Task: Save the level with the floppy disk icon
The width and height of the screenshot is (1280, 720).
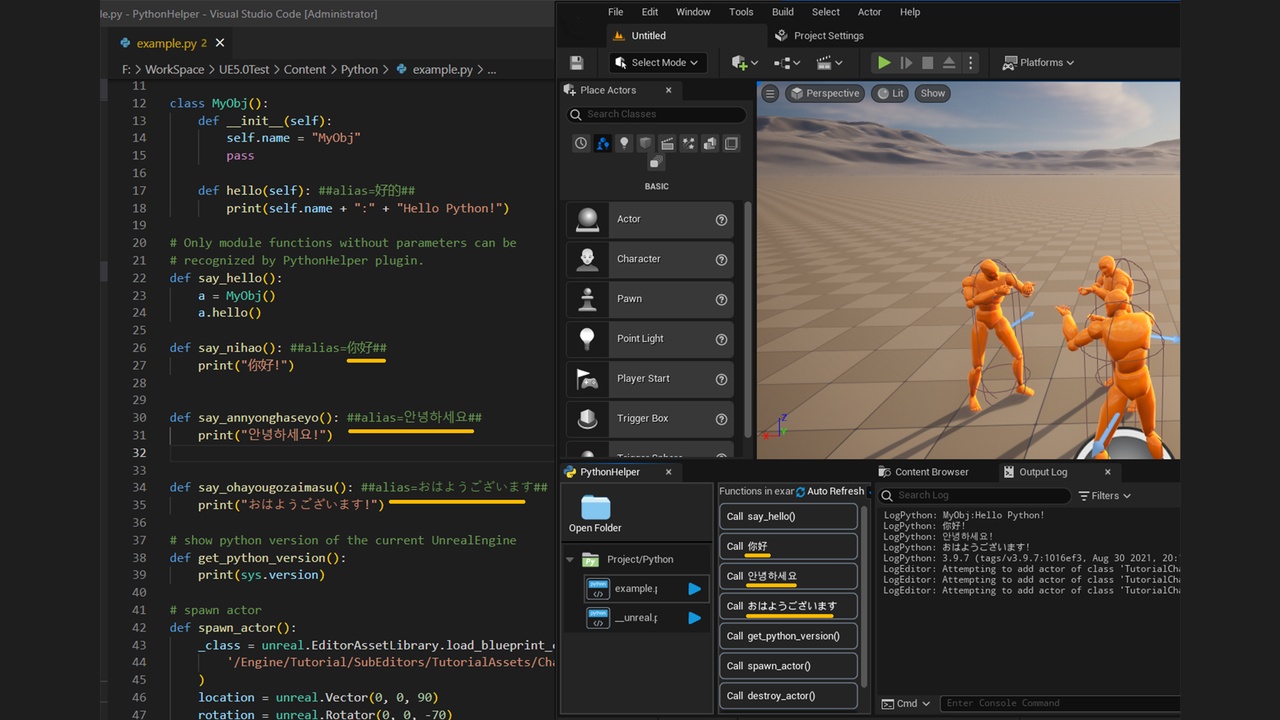Action: (577, 62)
